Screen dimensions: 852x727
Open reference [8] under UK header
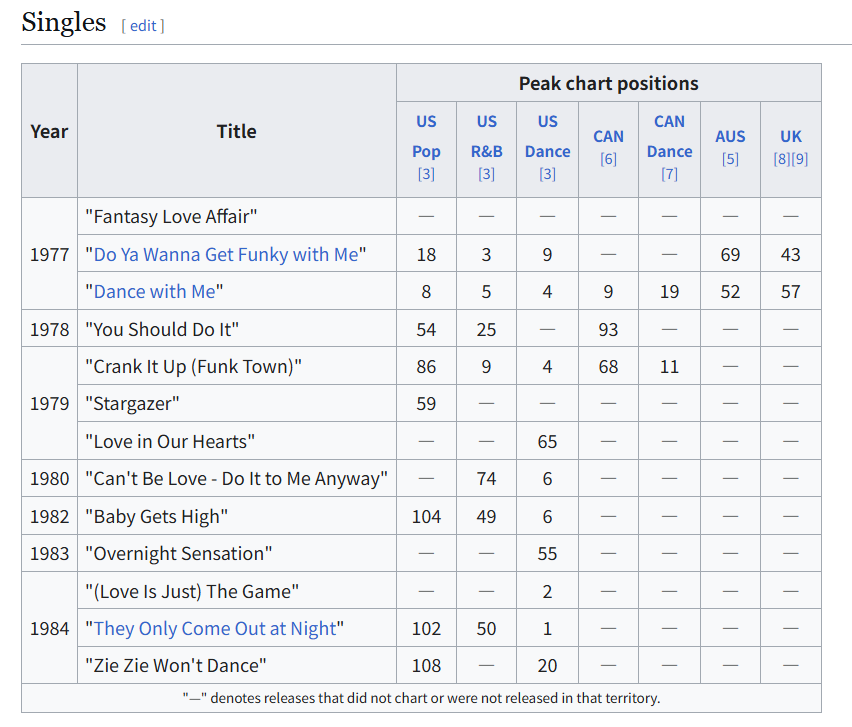782,159
